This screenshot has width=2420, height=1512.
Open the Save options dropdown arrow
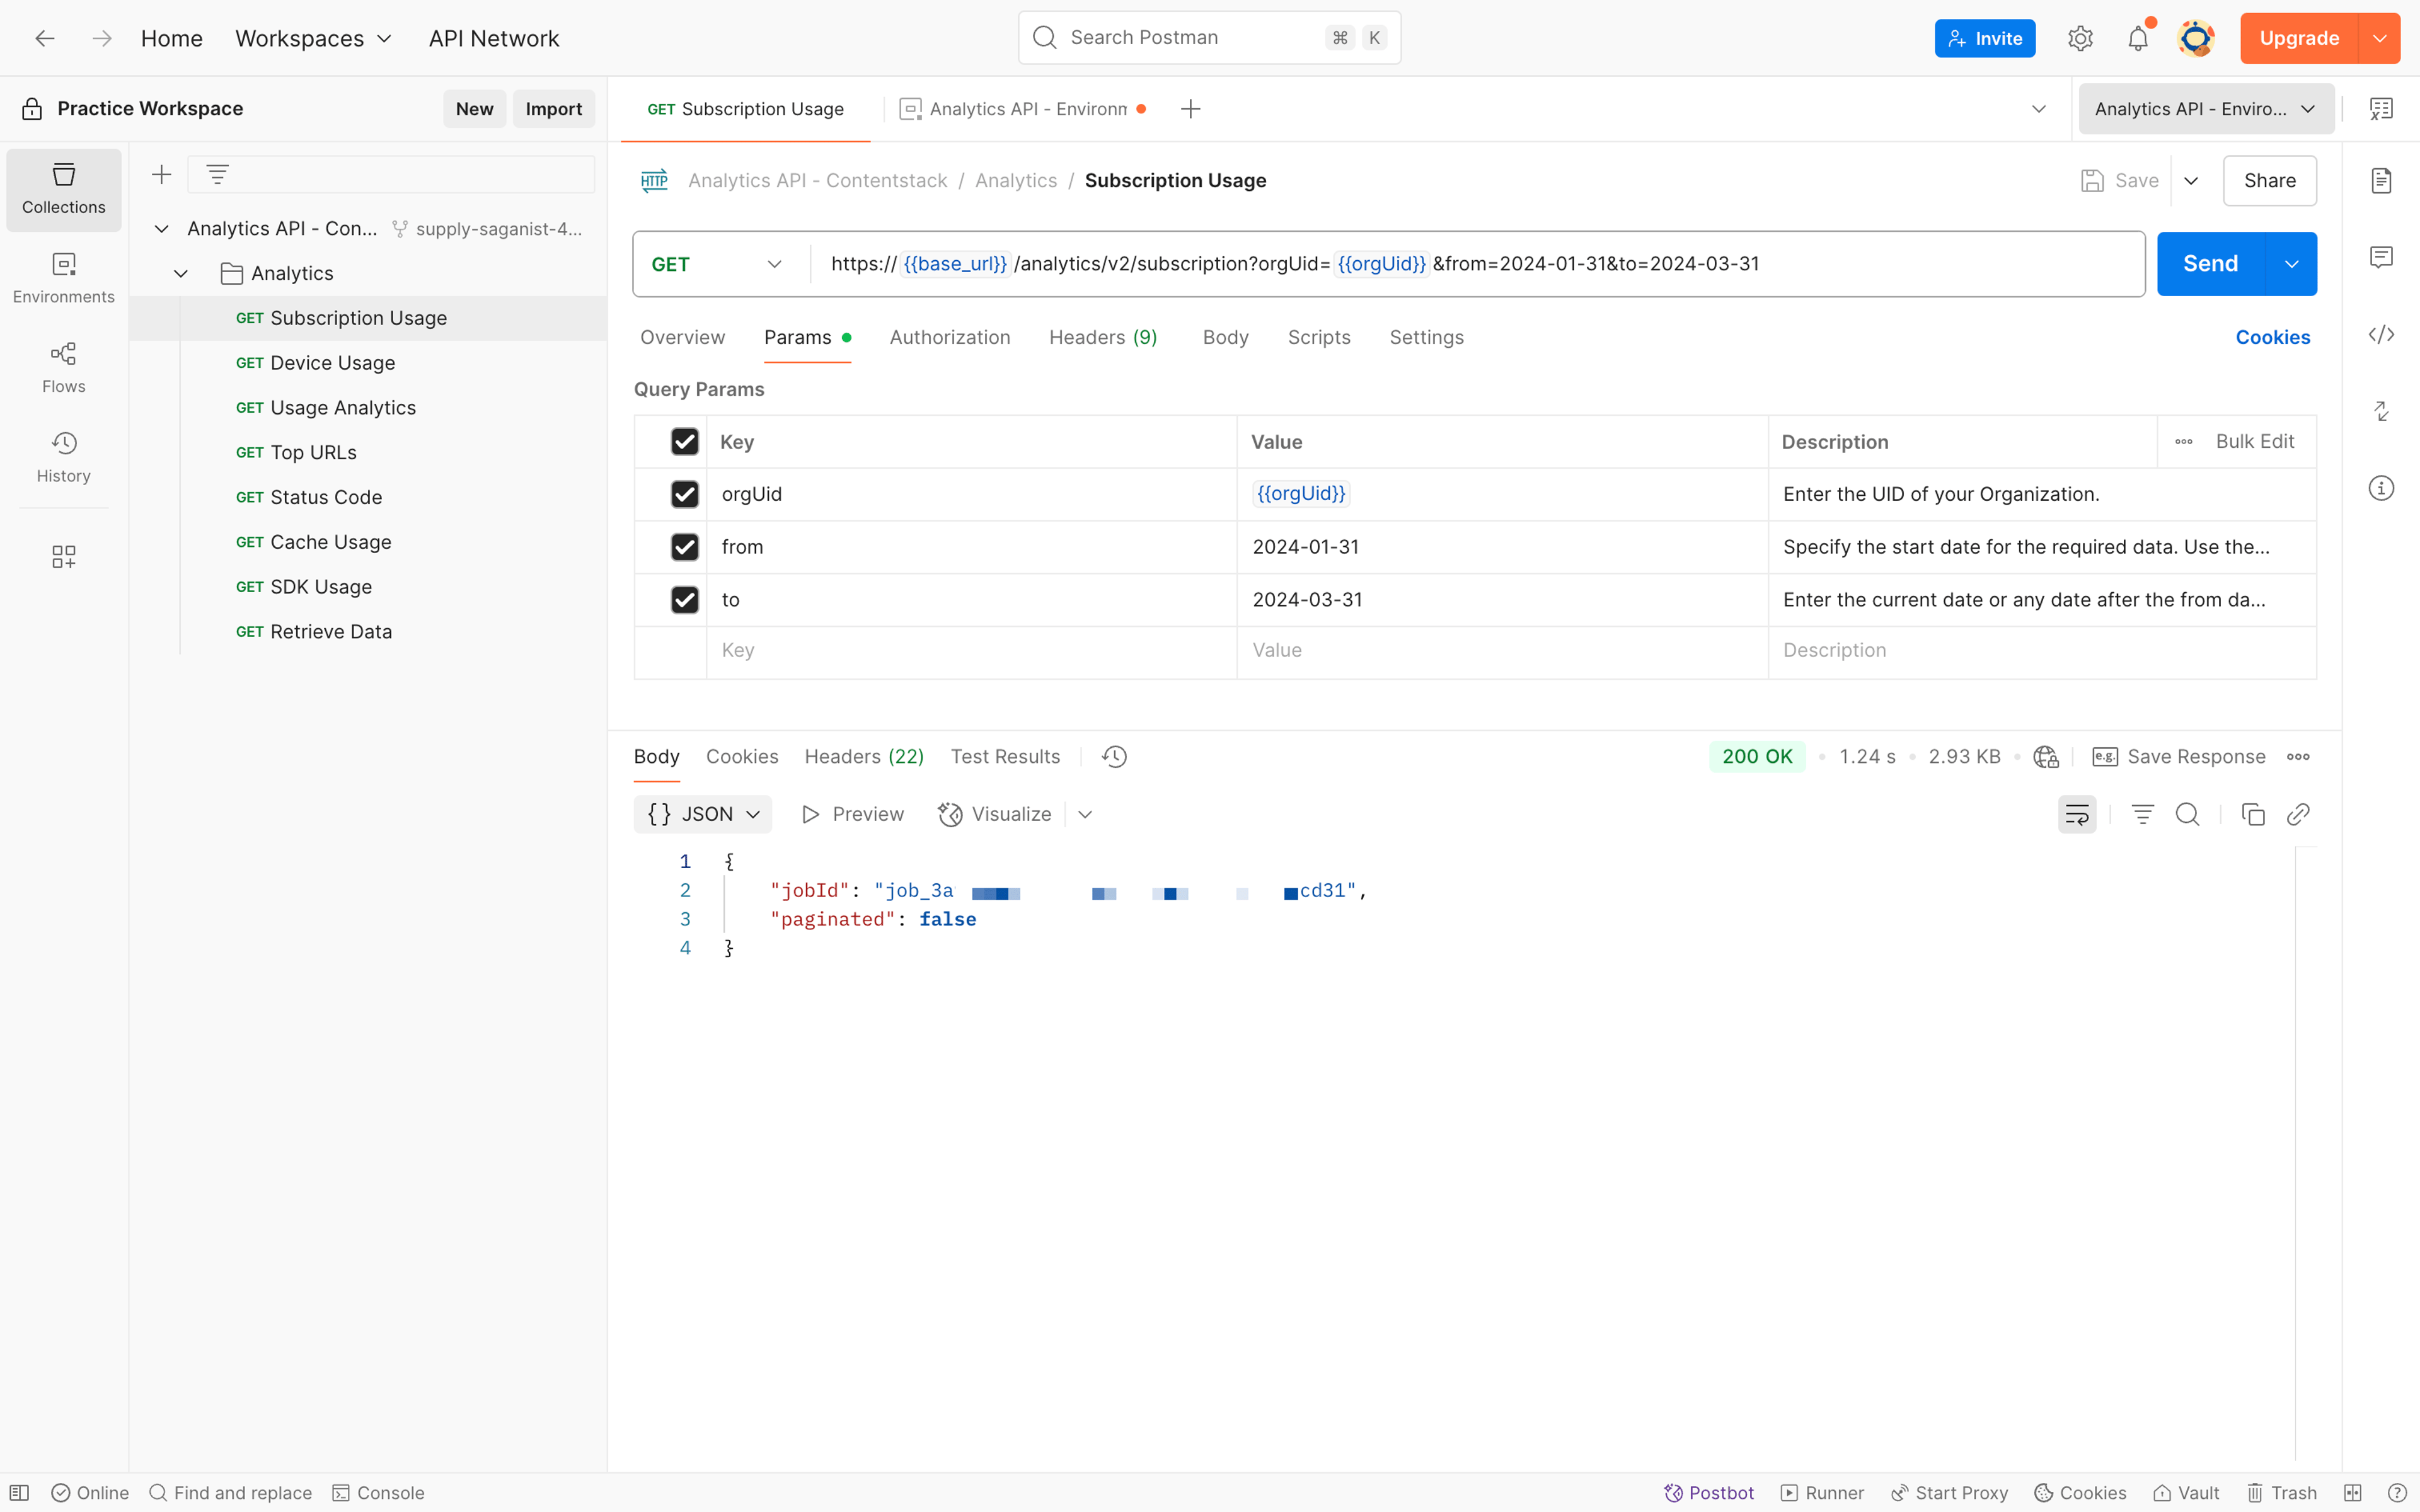[2191, 181]
